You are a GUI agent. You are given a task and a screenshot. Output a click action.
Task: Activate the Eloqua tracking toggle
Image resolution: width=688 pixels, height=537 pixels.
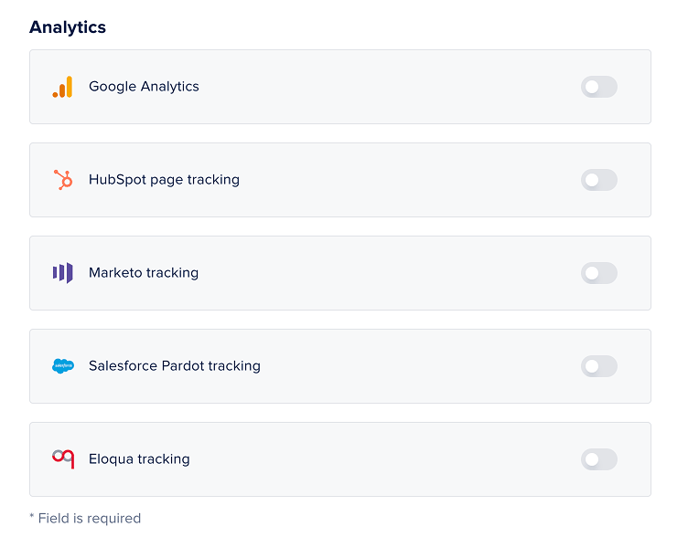(599, 459)
